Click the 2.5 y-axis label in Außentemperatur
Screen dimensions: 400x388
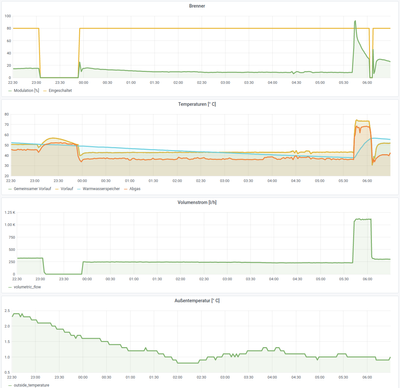click(x=7, y=311)
